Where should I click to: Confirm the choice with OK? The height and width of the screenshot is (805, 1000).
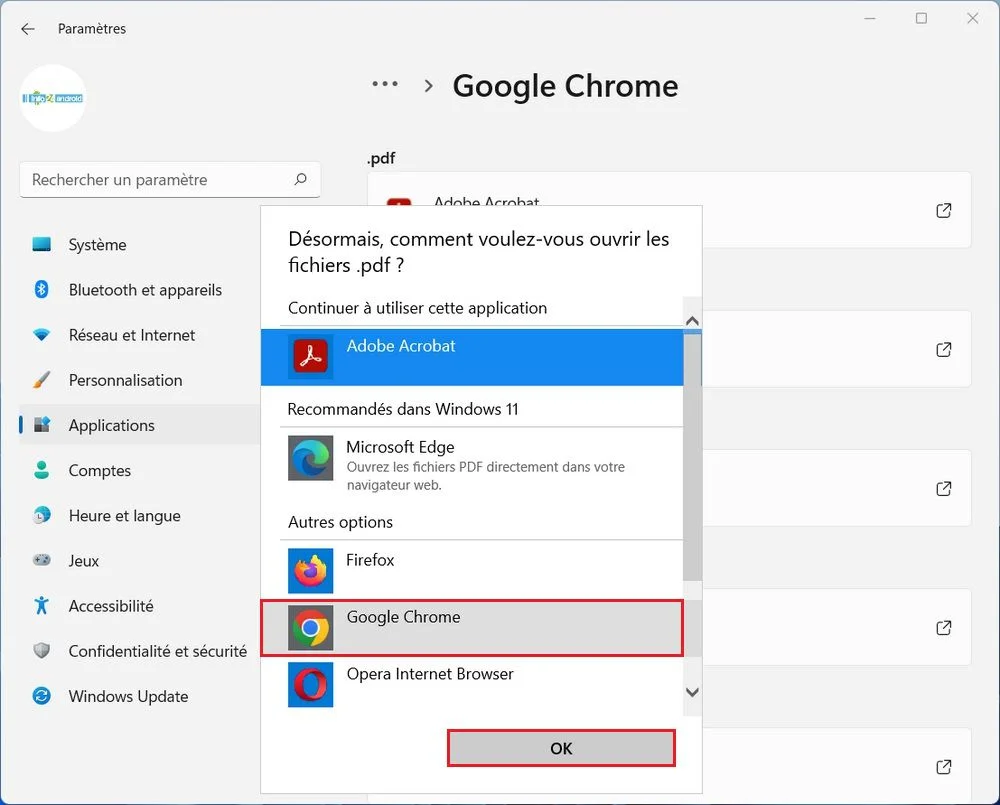click(x=561, y=748)
